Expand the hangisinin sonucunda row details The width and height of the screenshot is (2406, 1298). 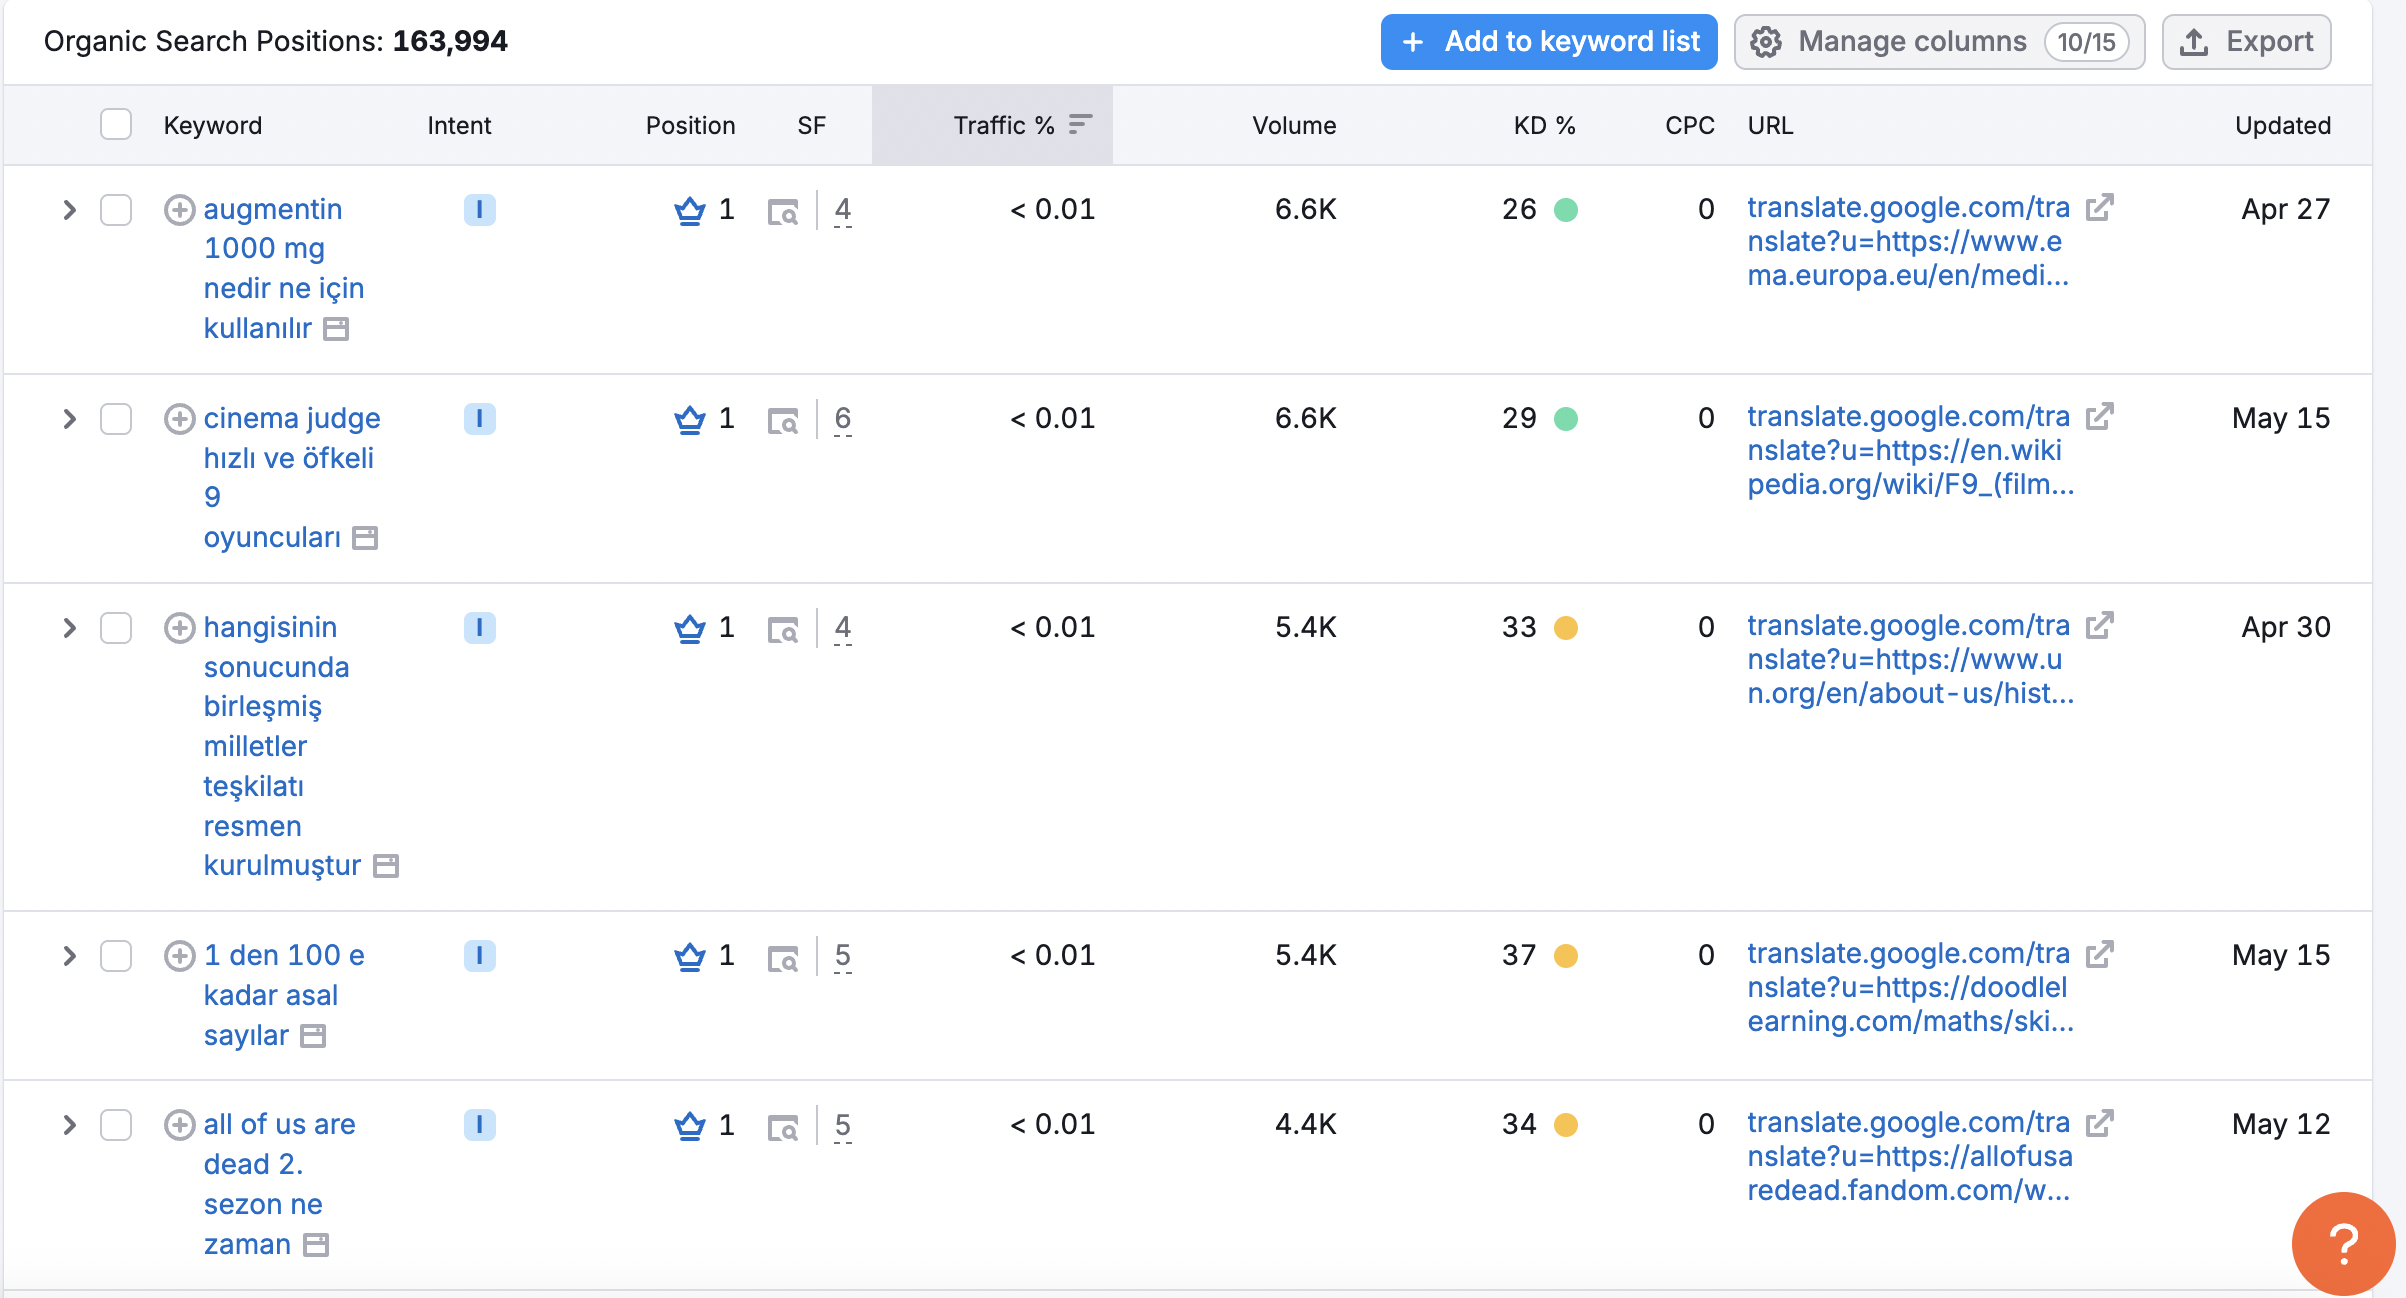click(x=69, y=628)
